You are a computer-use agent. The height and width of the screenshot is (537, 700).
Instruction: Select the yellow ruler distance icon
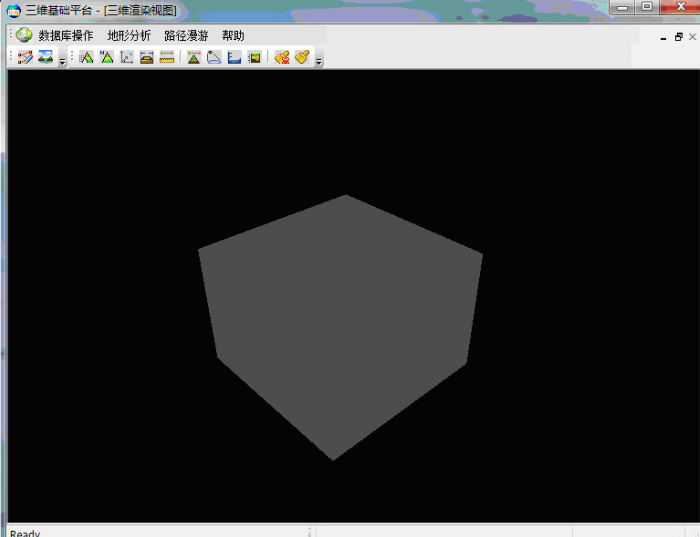[x=167, y=57]
